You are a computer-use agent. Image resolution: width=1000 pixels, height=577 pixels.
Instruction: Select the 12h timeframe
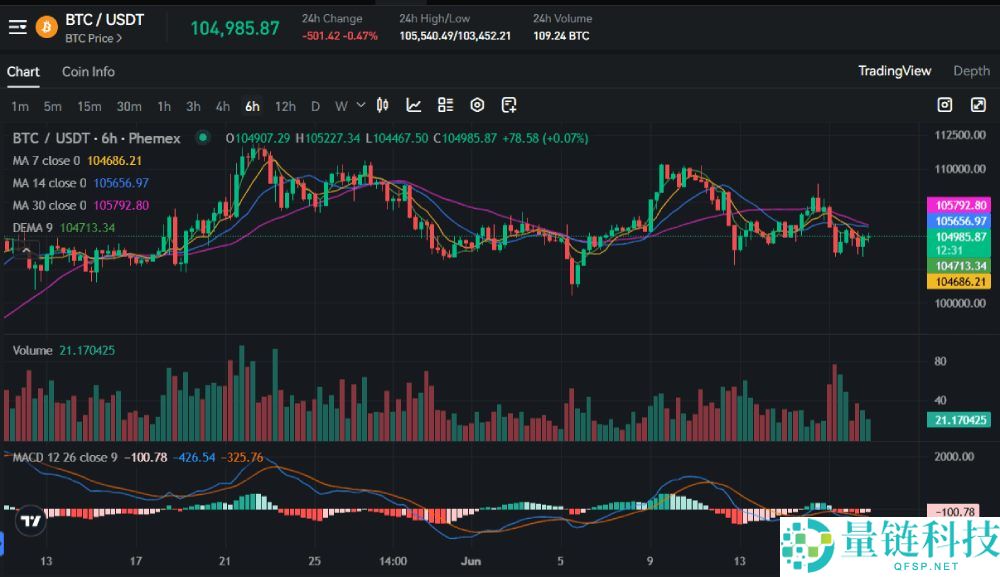tap(285, 106)
